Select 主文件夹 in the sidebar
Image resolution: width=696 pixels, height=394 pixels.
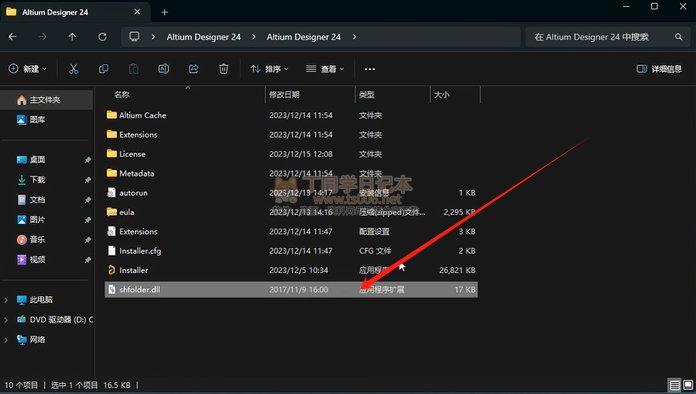[47, 100]
